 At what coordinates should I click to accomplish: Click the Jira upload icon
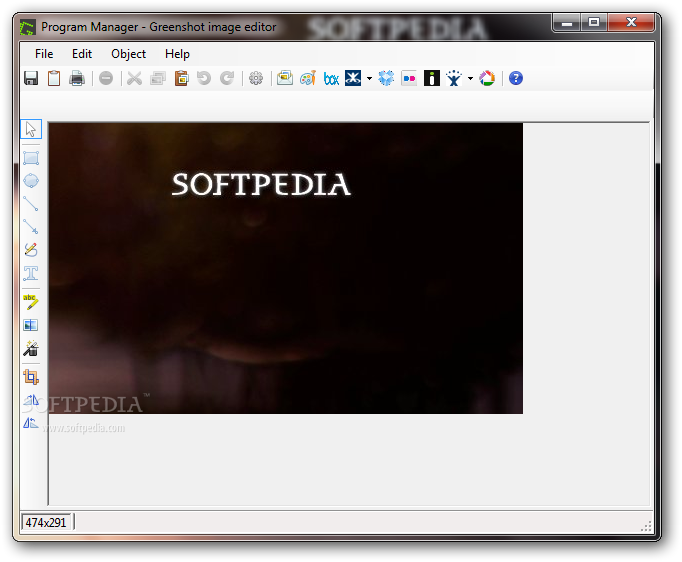pyautogui.click(x=454, y=78)
